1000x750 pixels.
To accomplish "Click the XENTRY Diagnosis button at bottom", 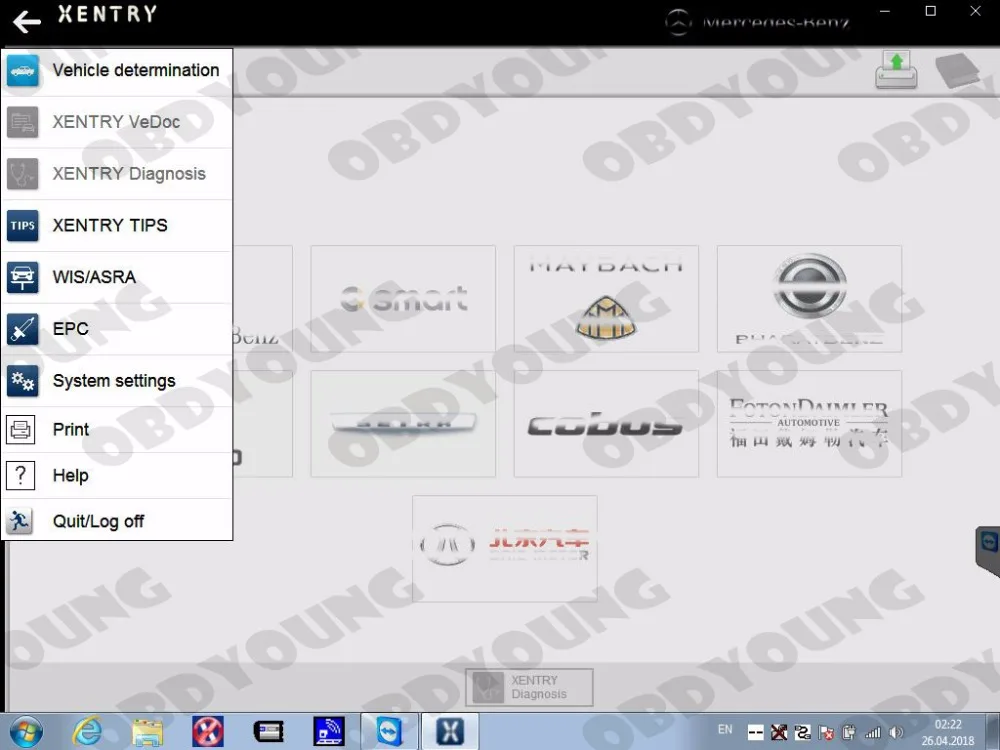I will [529, 687].
